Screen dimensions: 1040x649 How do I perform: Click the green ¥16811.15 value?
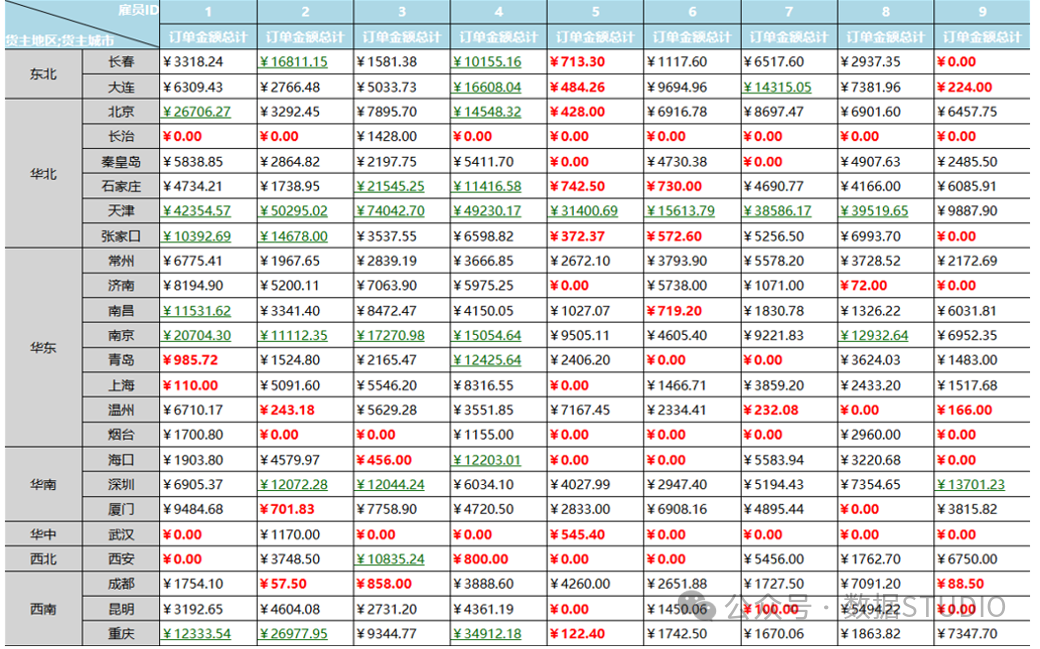point(294,62)
